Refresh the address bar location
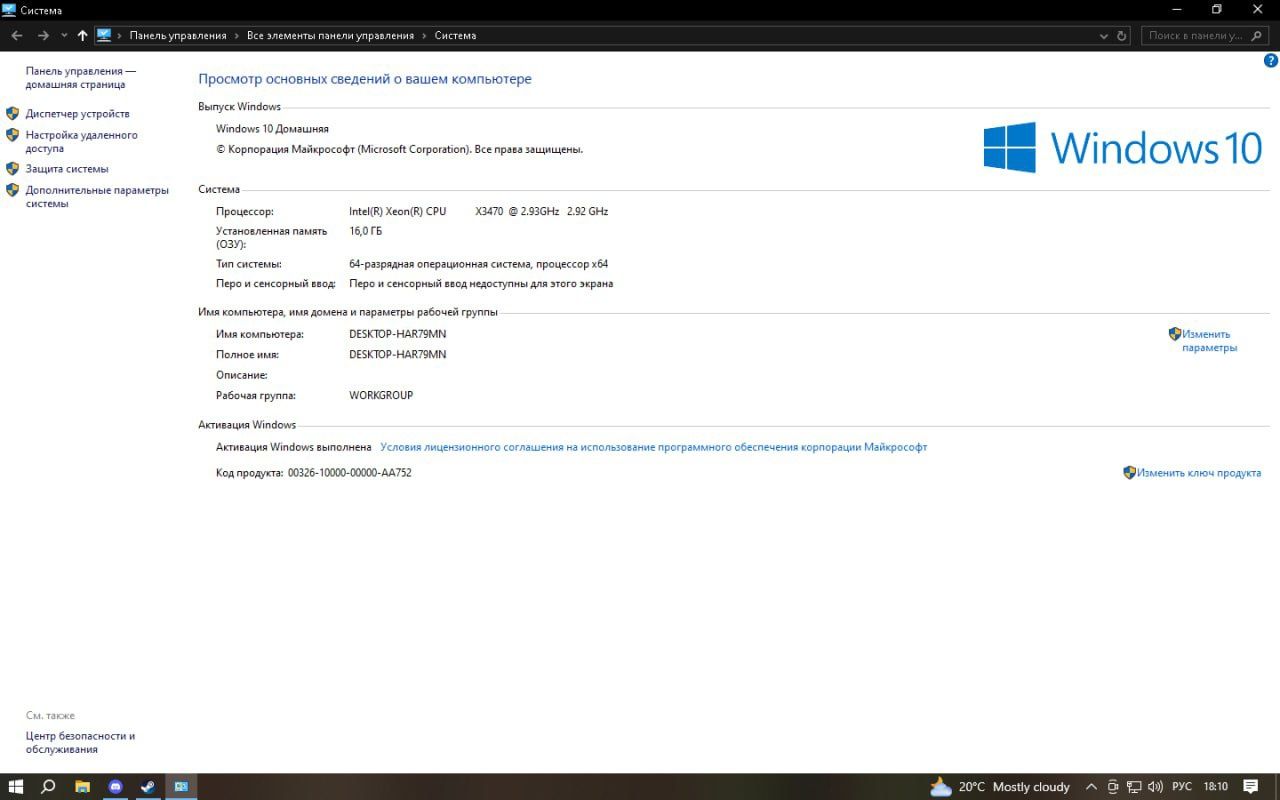The height and width of the screenshot is (800, 1280). click(x=1121, y=35)
